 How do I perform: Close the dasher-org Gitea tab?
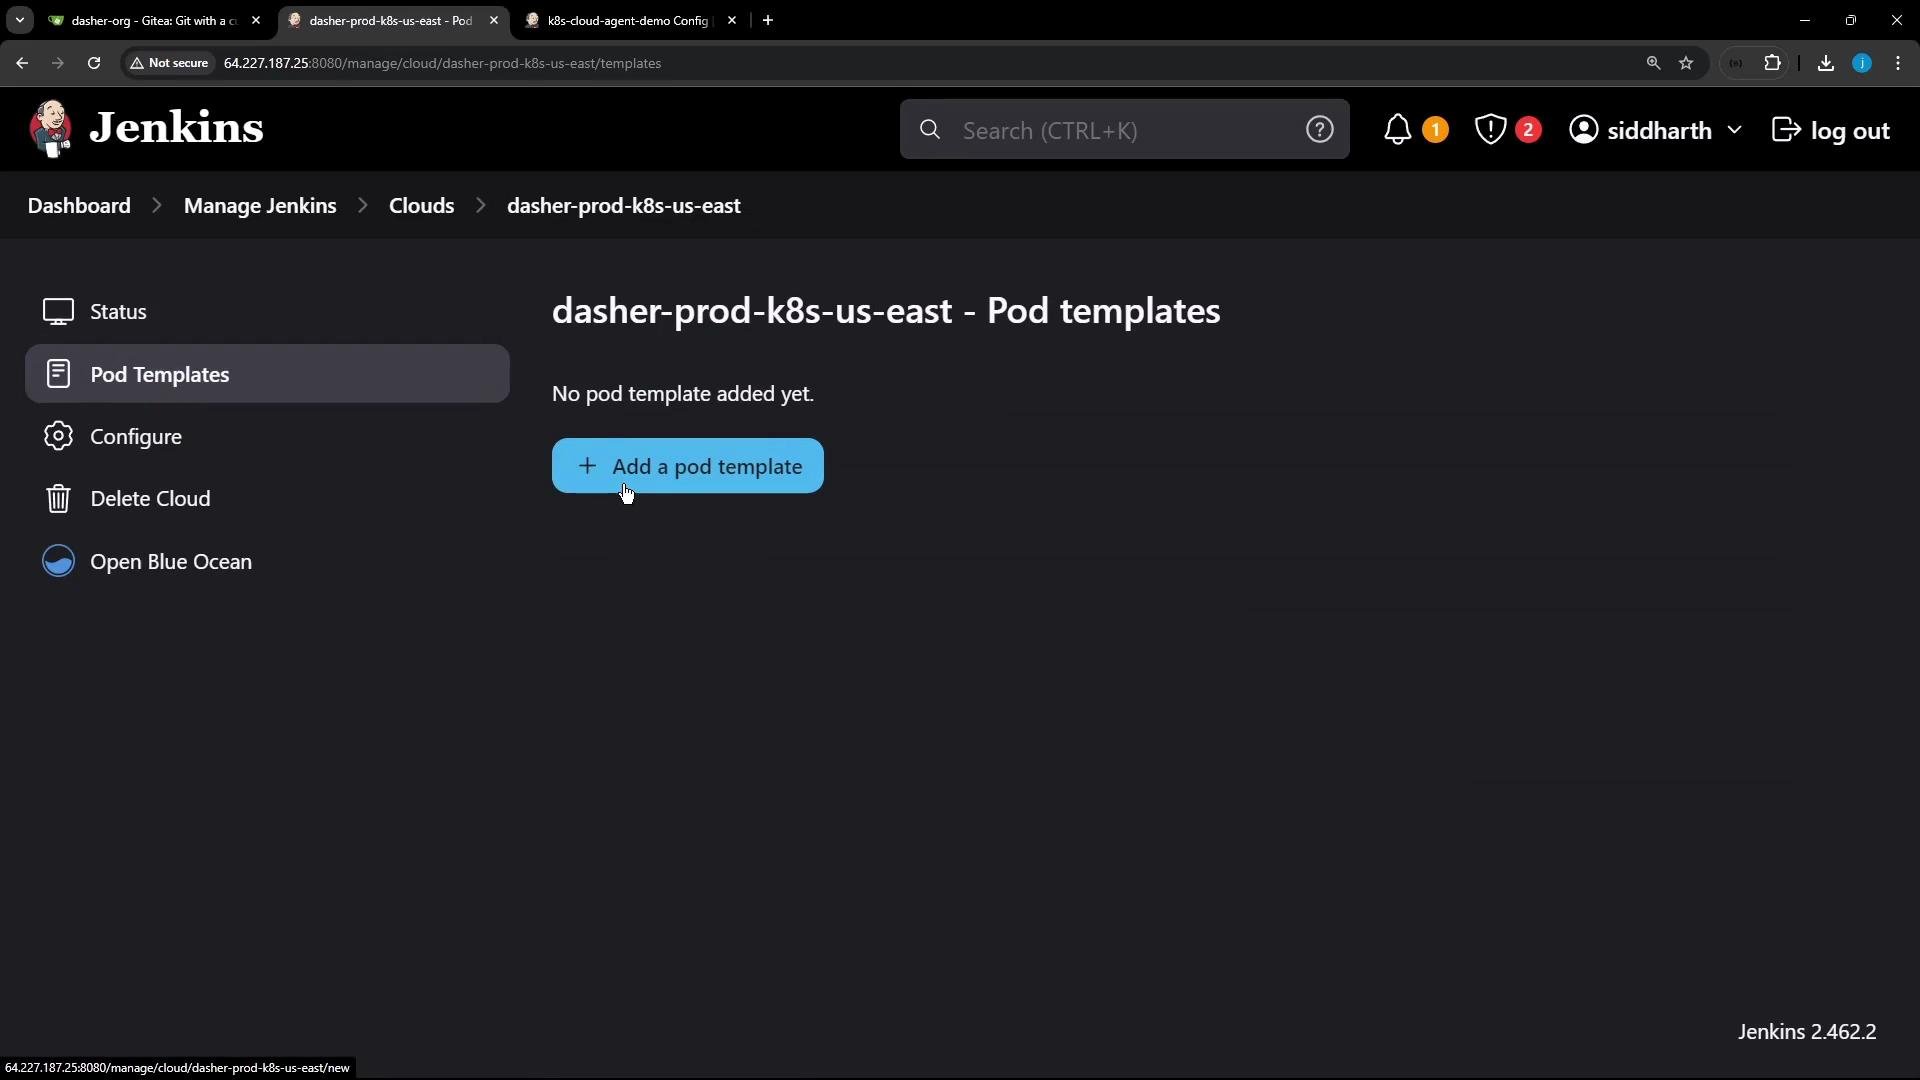(256, 20)
